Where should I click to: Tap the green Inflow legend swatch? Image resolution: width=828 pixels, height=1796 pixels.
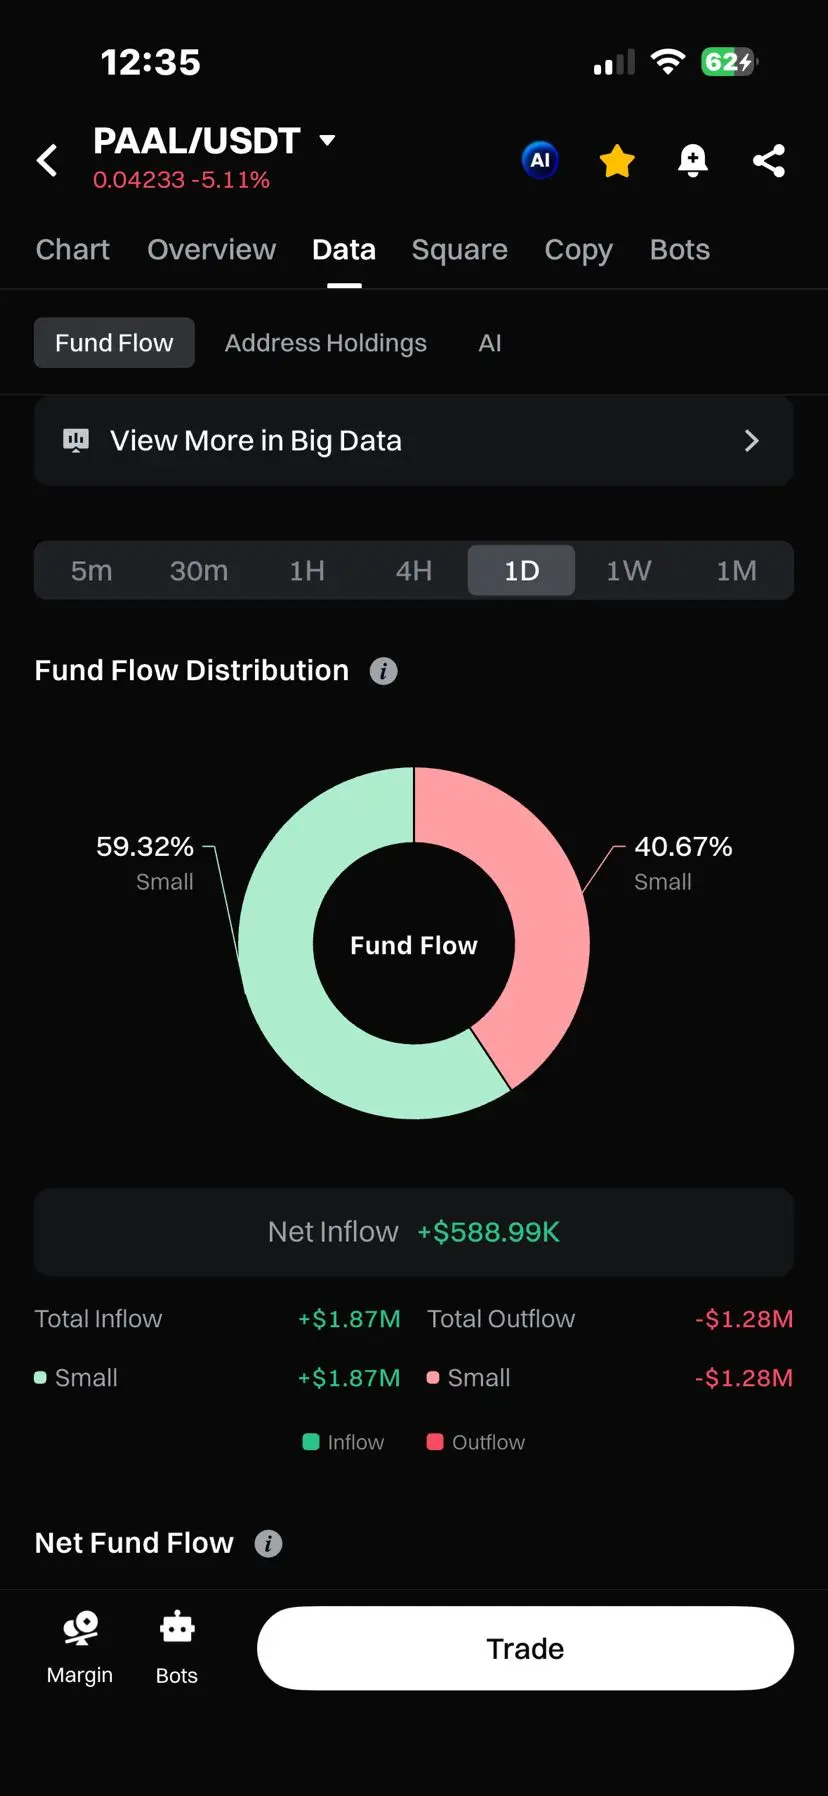(x=311, y=1442)
